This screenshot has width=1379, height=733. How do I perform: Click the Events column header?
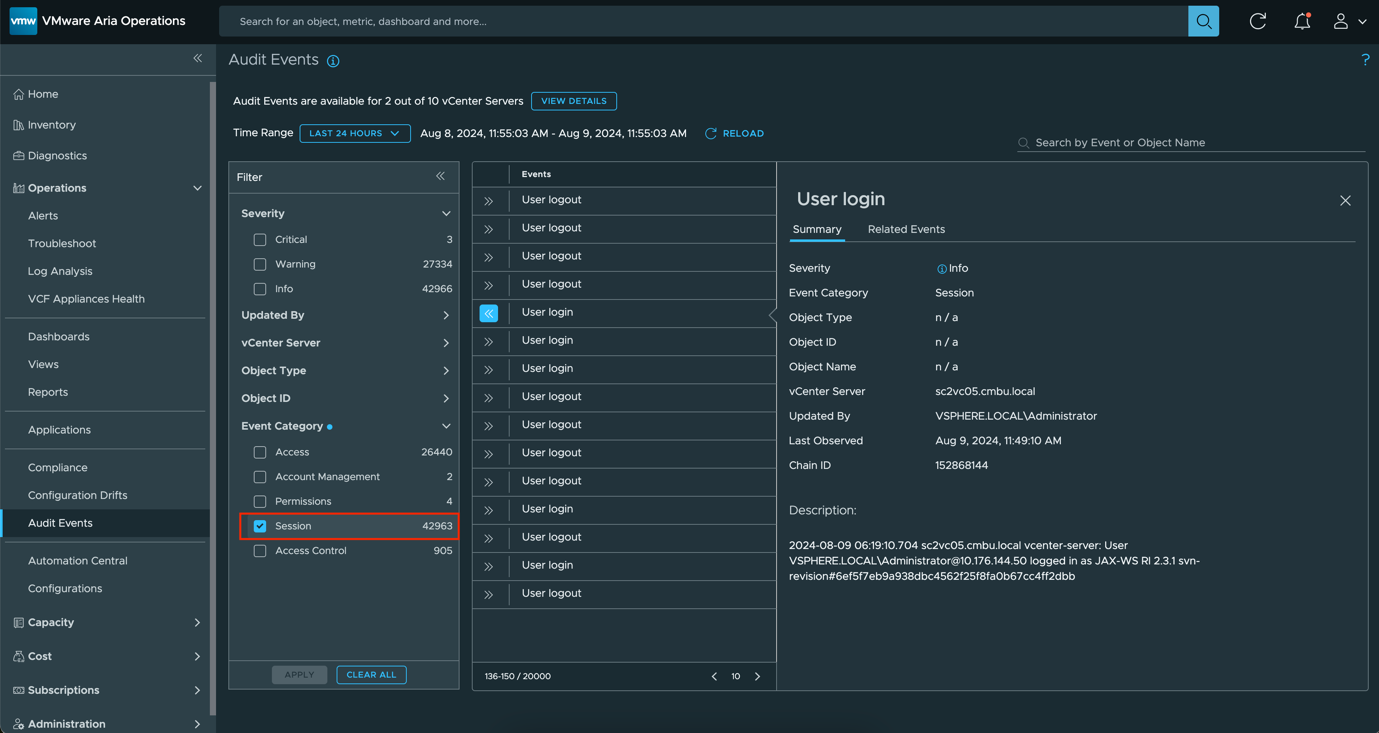click(x=536, y=174)
